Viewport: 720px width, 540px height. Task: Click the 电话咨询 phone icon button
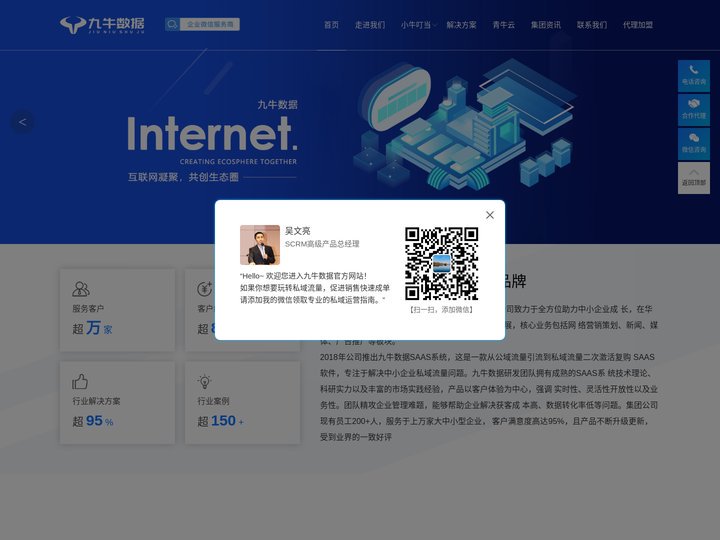694,75
